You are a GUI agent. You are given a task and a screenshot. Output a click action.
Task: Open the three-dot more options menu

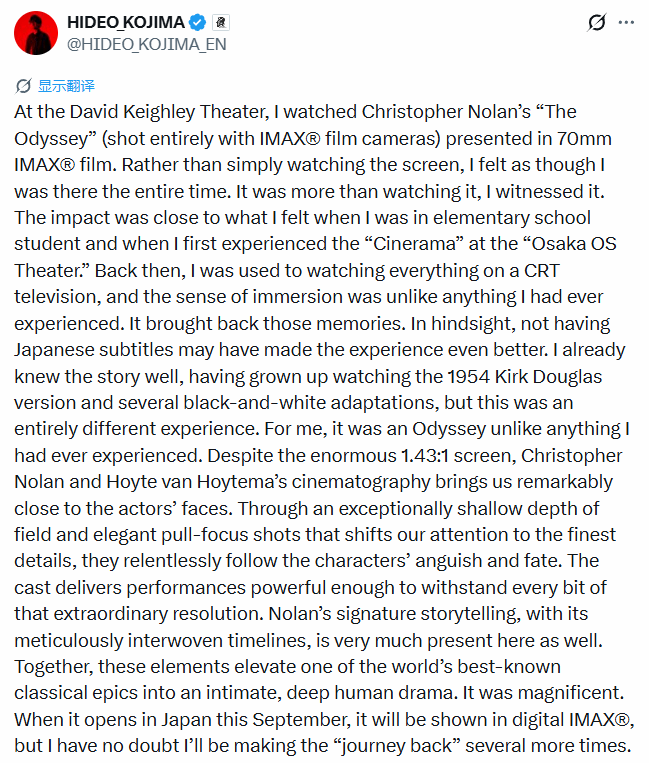(x=626, y=22)
